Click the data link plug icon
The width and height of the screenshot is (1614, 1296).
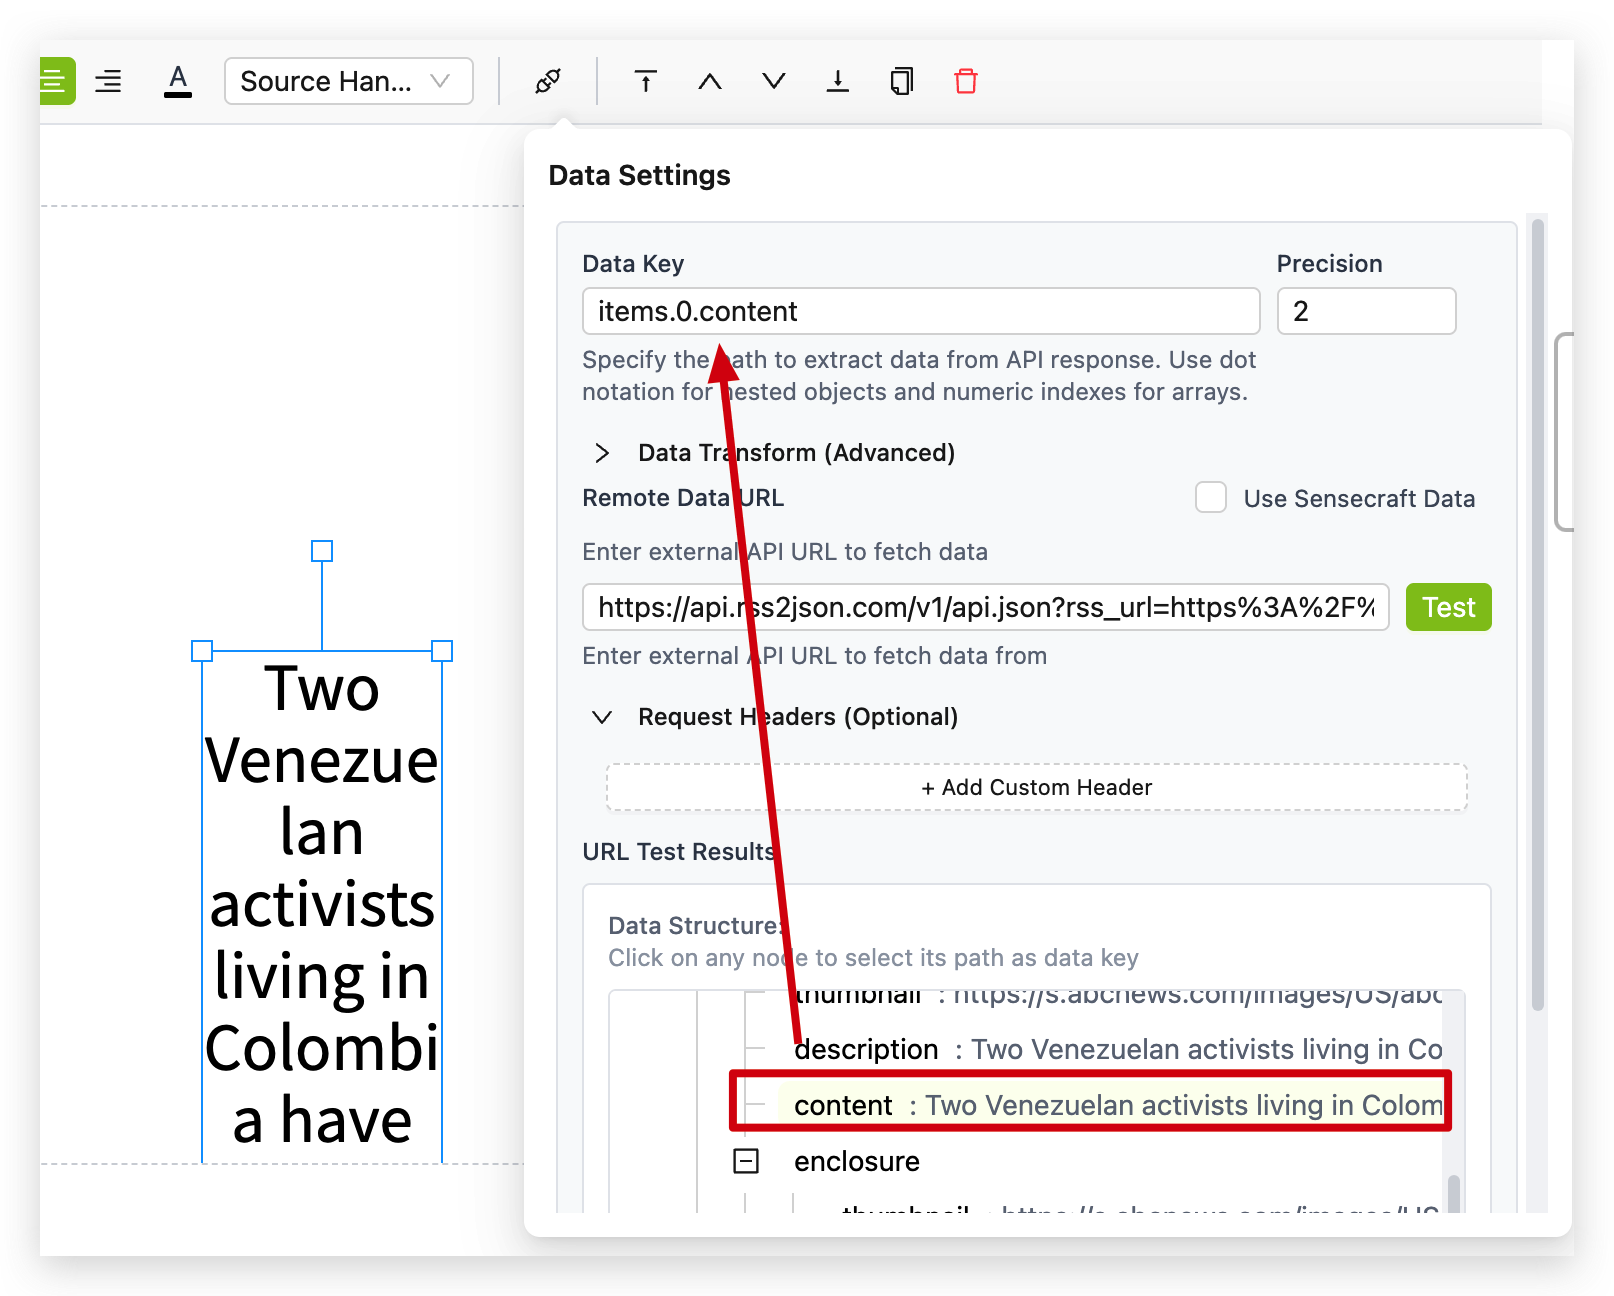click(x=548, y=81)
